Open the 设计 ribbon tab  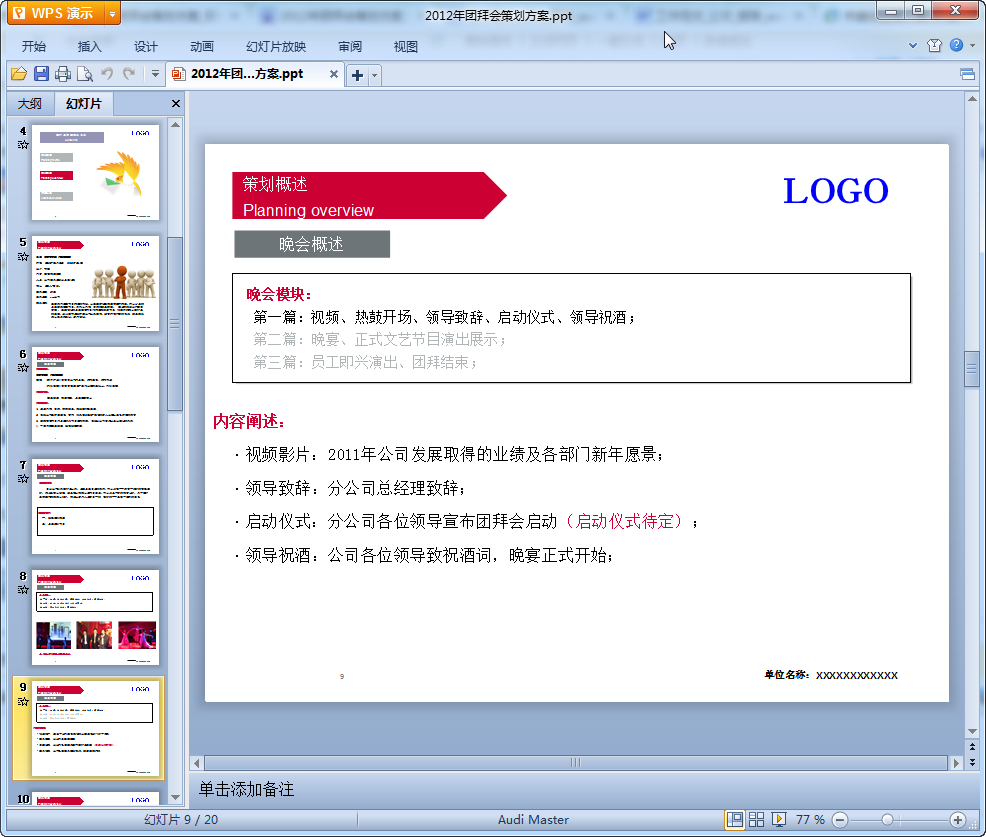145,47
